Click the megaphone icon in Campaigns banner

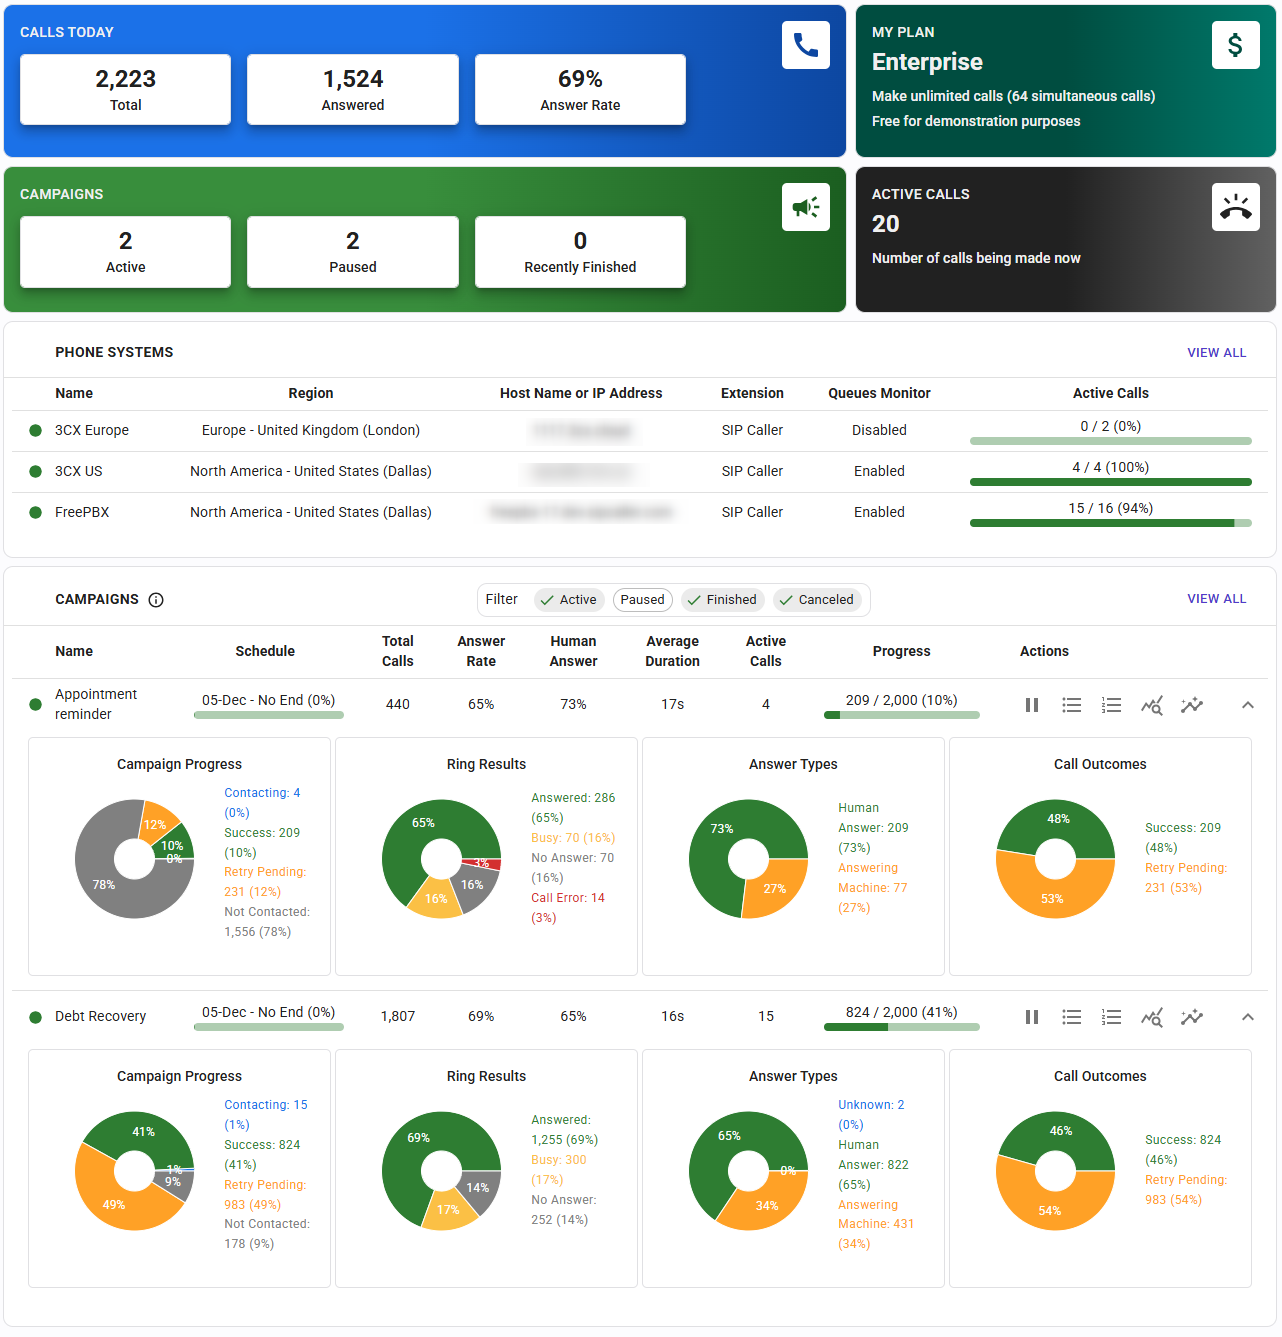(805, 207)
